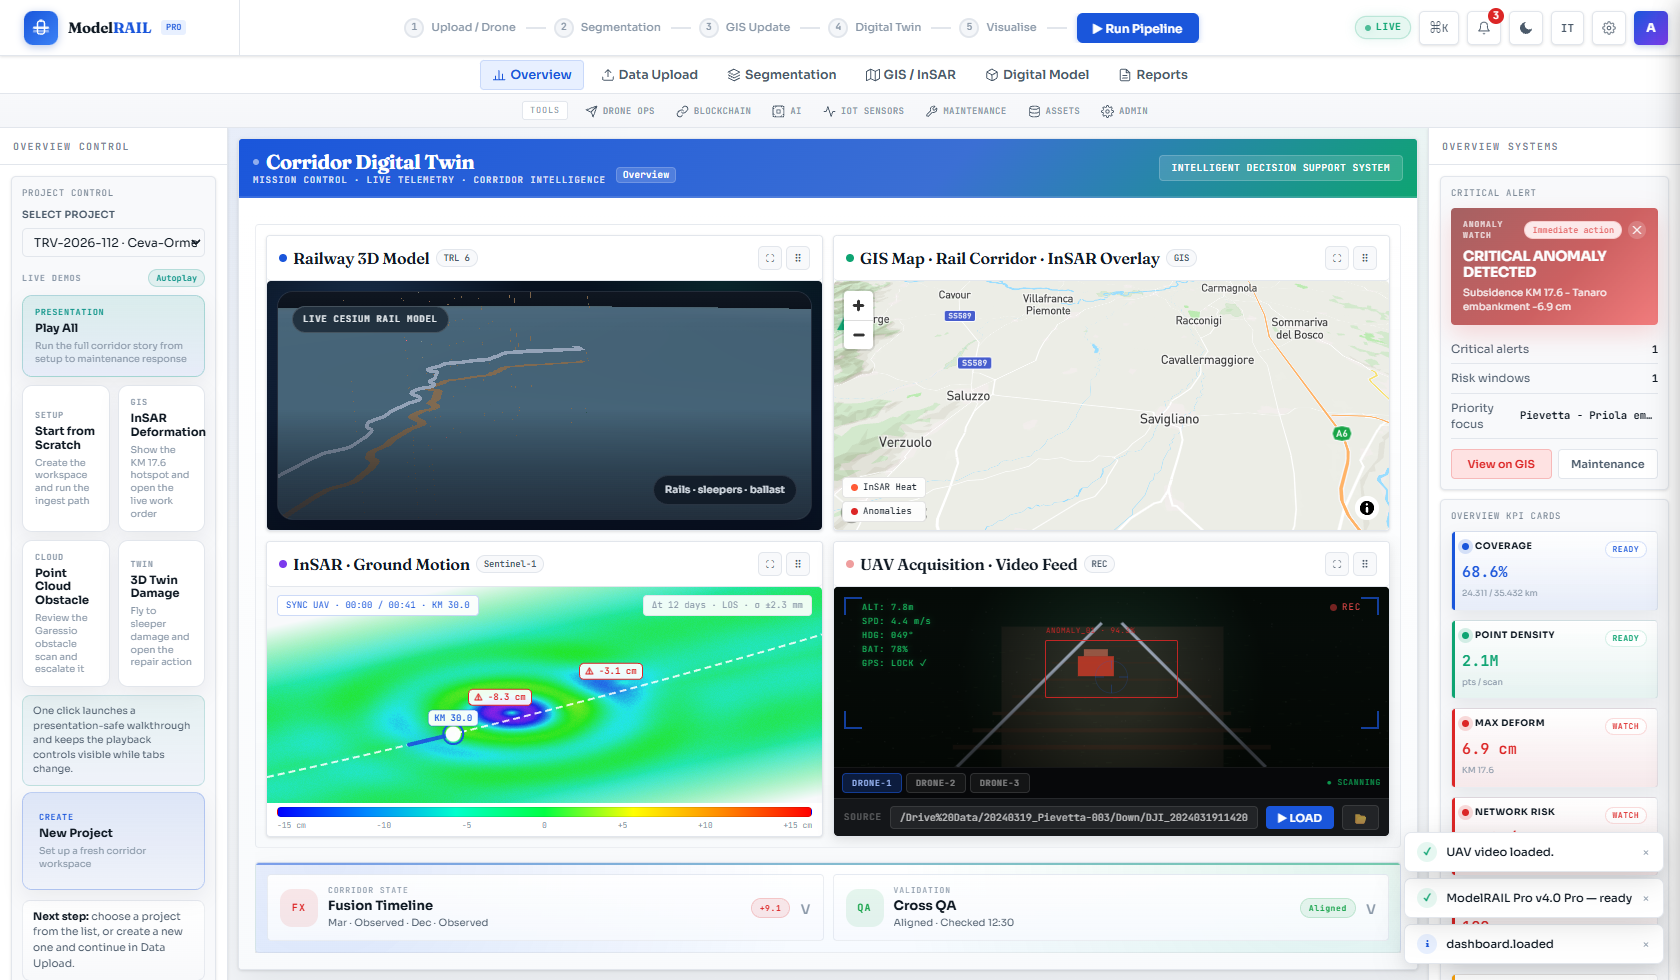Switch to the Reports tab

click(1153, 74)
